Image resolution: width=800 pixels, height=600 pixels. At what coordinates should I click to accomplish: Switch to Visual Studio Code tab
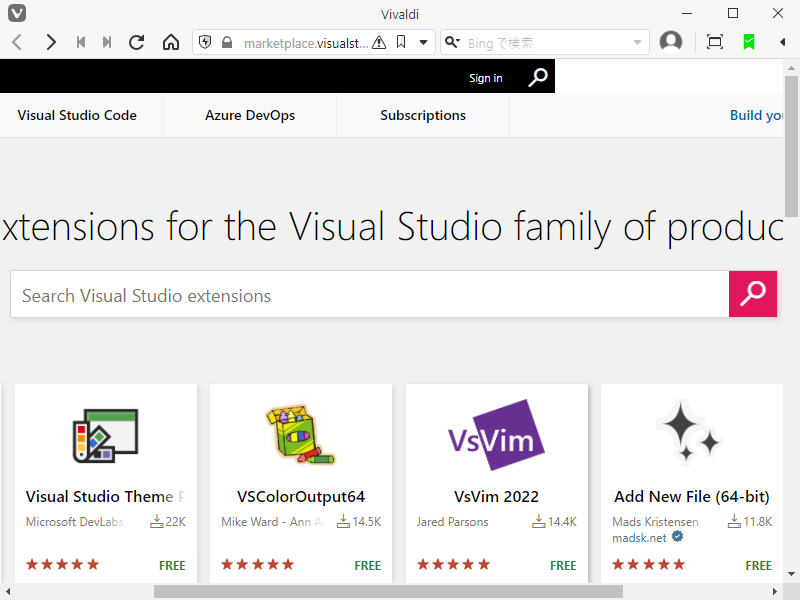pos(77,115)
